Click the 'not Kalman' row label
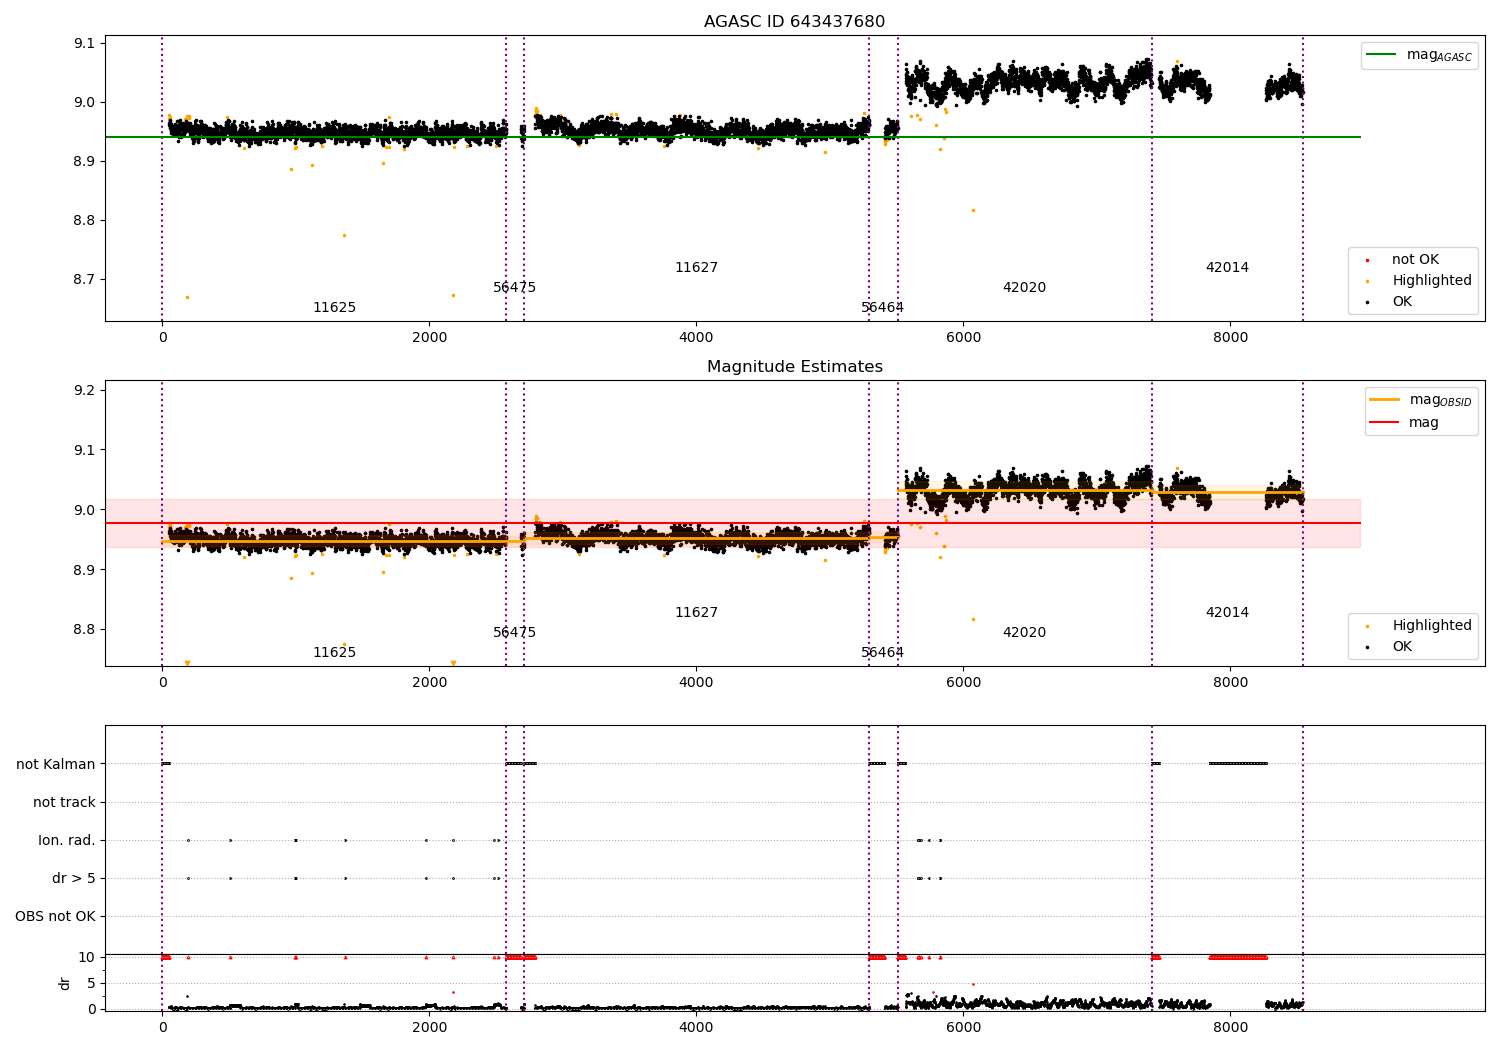 (x=56, y=765)
